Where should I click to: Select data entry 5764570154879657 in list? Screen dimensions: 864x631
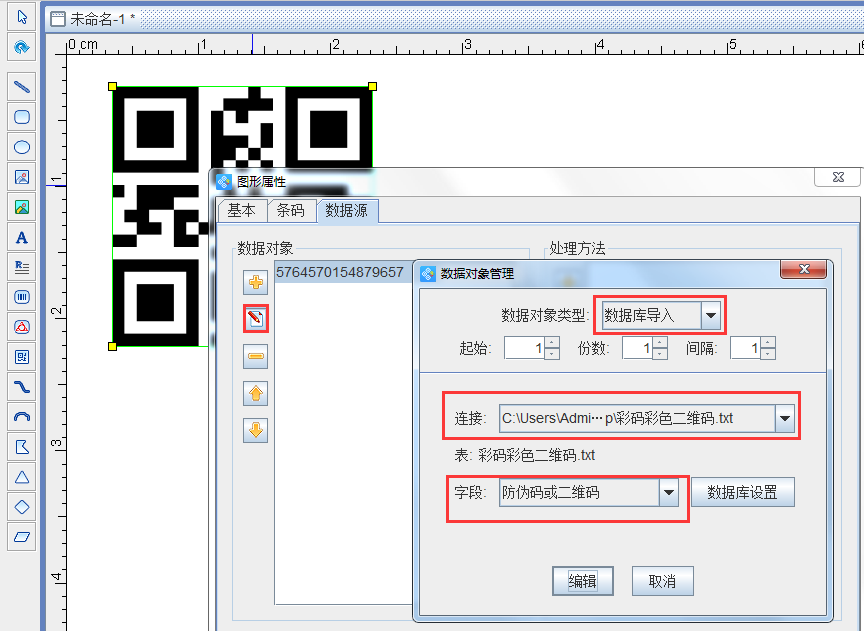(340, 272)
